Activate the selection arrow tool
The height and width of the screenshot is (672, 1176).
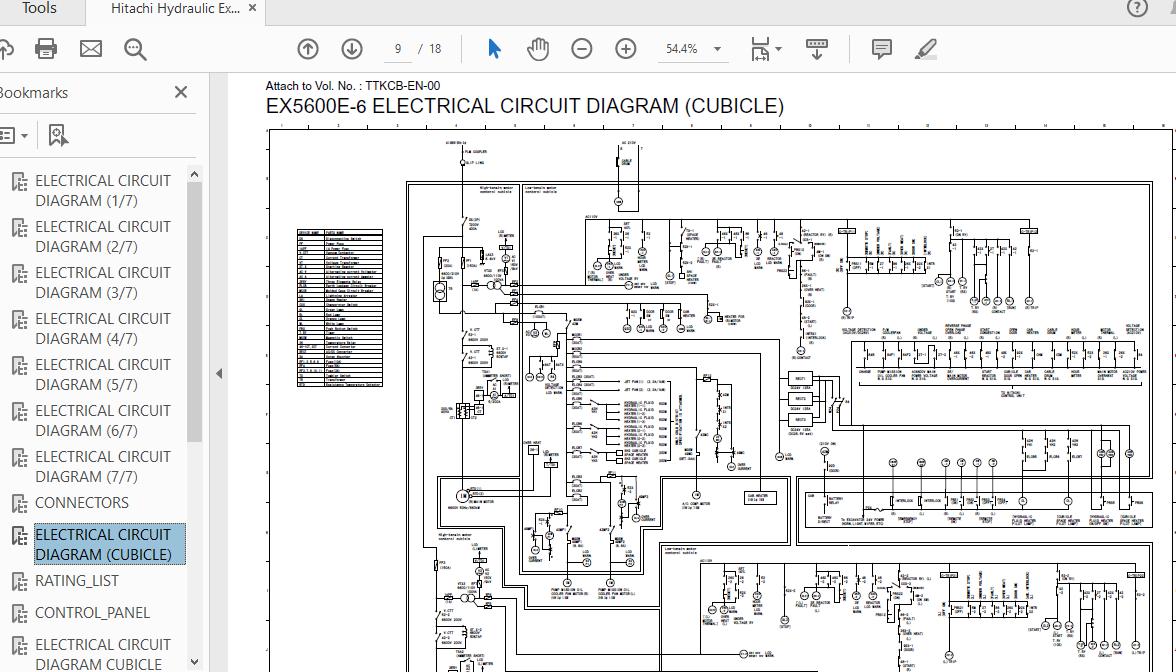click(492, 47)
